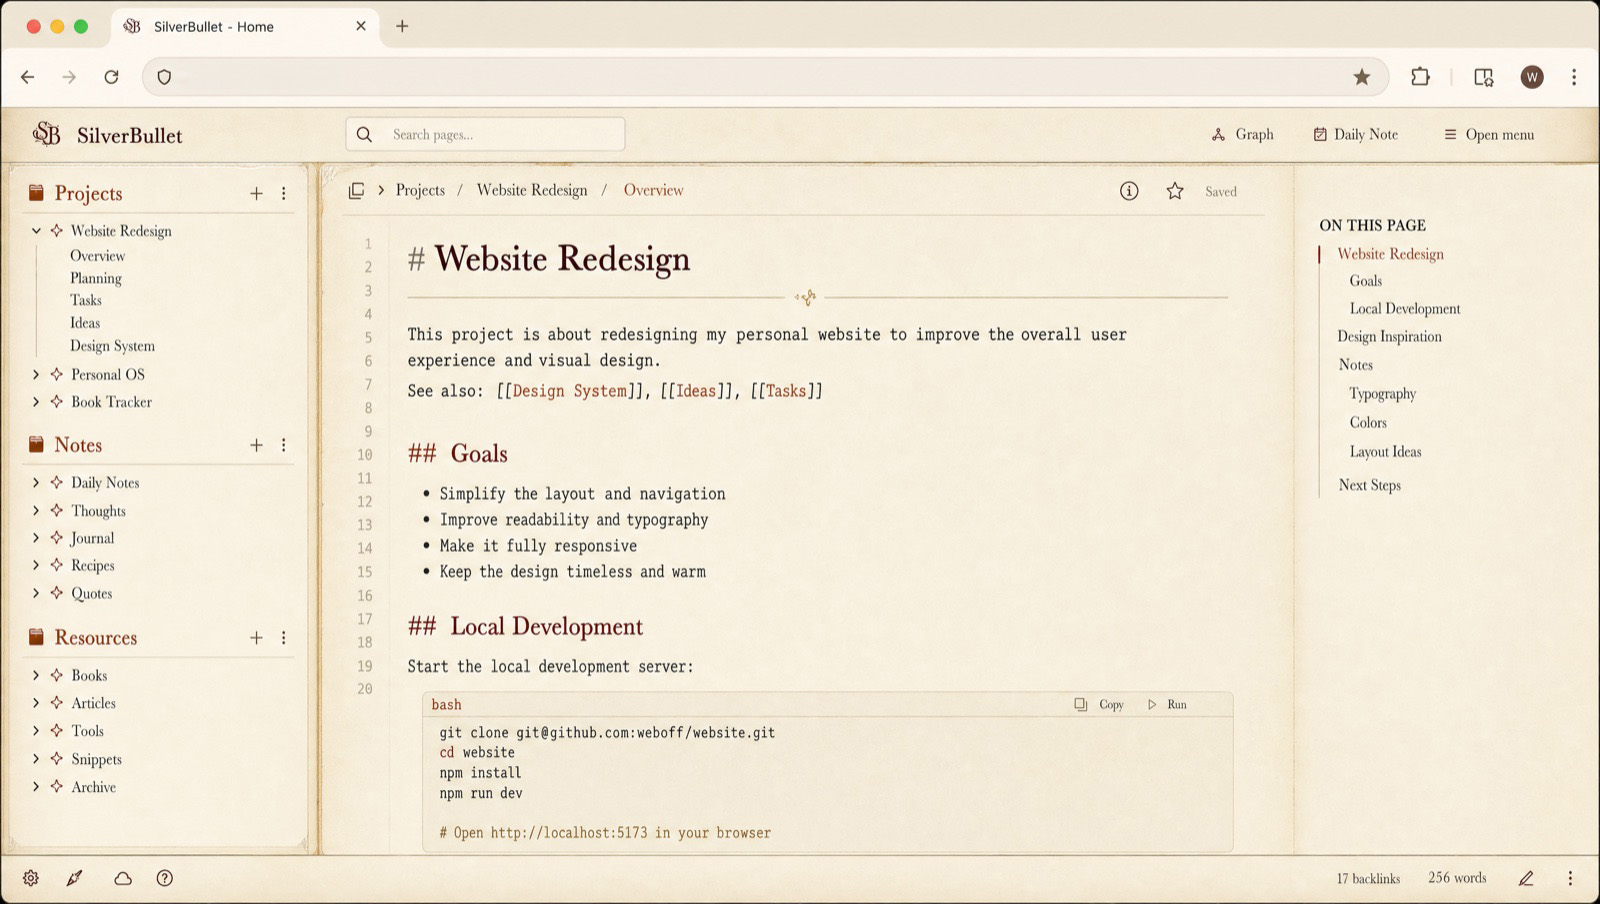Copy the bash code block
The image size is (1600, 904).
tap(1099, 704)
